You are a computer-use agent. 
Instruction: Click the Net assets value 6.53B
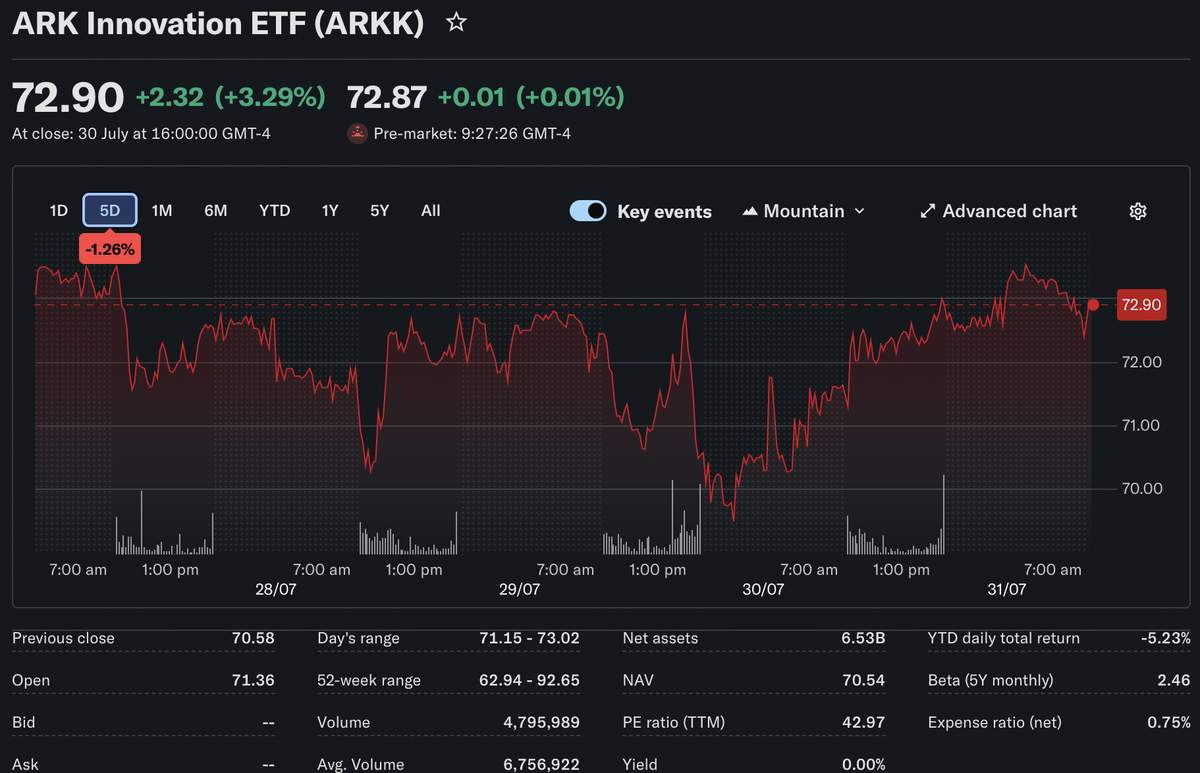[x=862, y=638]
